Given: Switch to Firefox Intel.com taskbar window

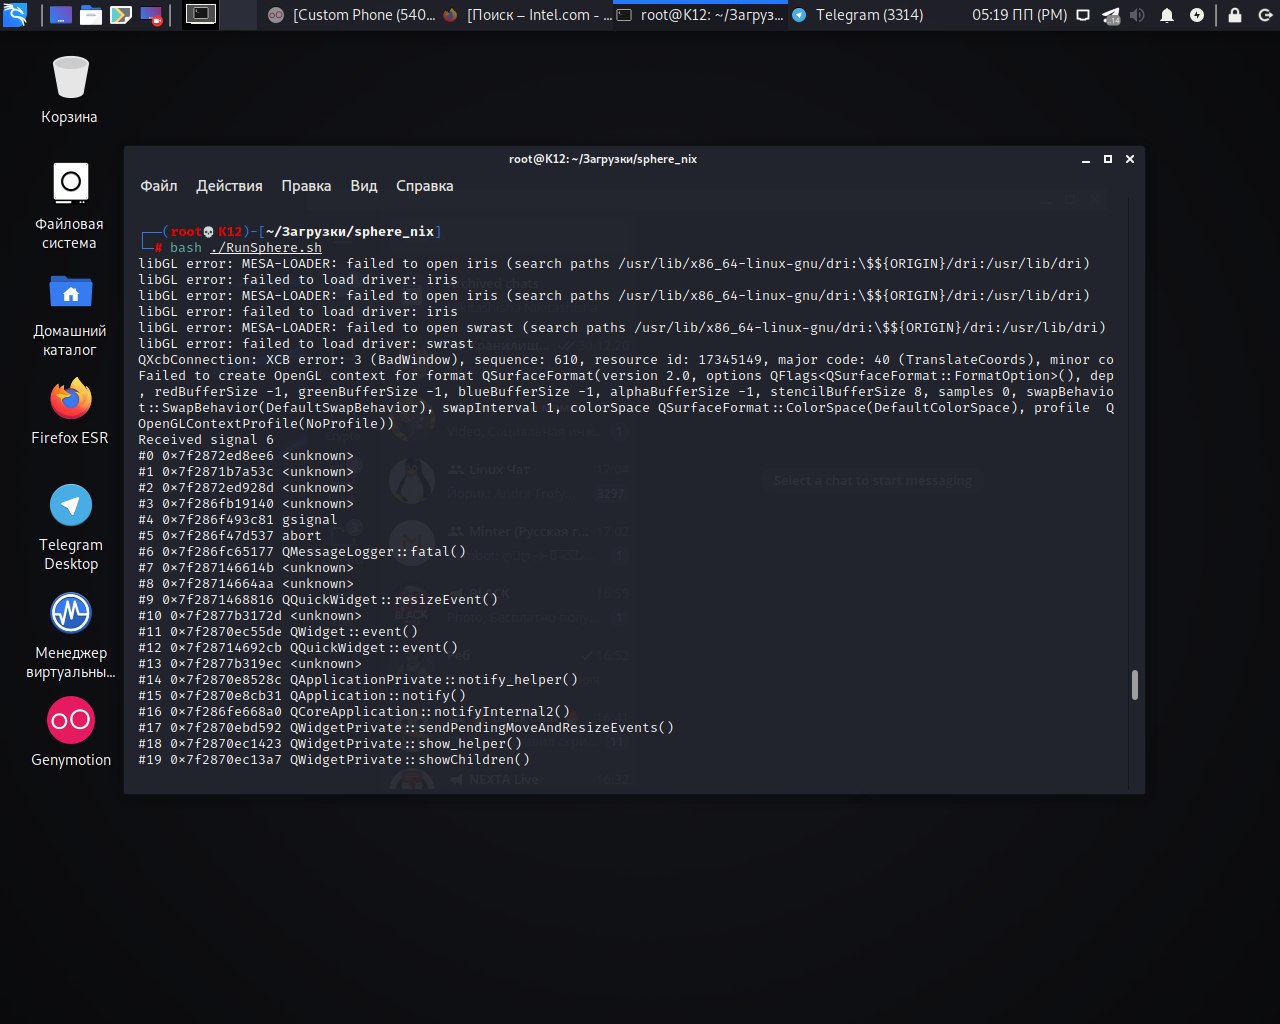Looking at the screenshot, I should (526, 15).
